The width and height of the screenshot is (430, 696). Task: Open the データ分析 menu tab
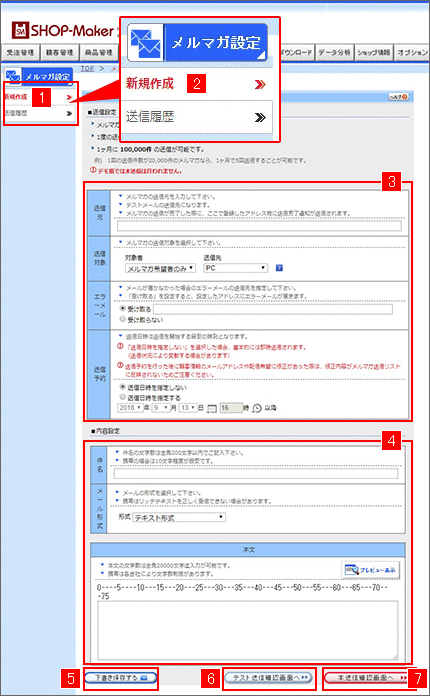coord(335,52)
